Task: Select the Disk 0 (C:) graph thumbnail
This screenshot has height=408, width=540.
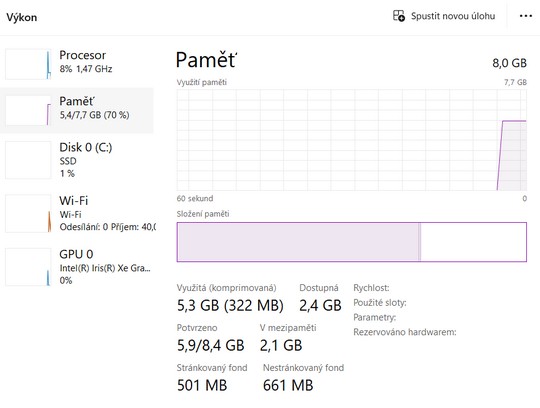Action: [x=28, y=160]
